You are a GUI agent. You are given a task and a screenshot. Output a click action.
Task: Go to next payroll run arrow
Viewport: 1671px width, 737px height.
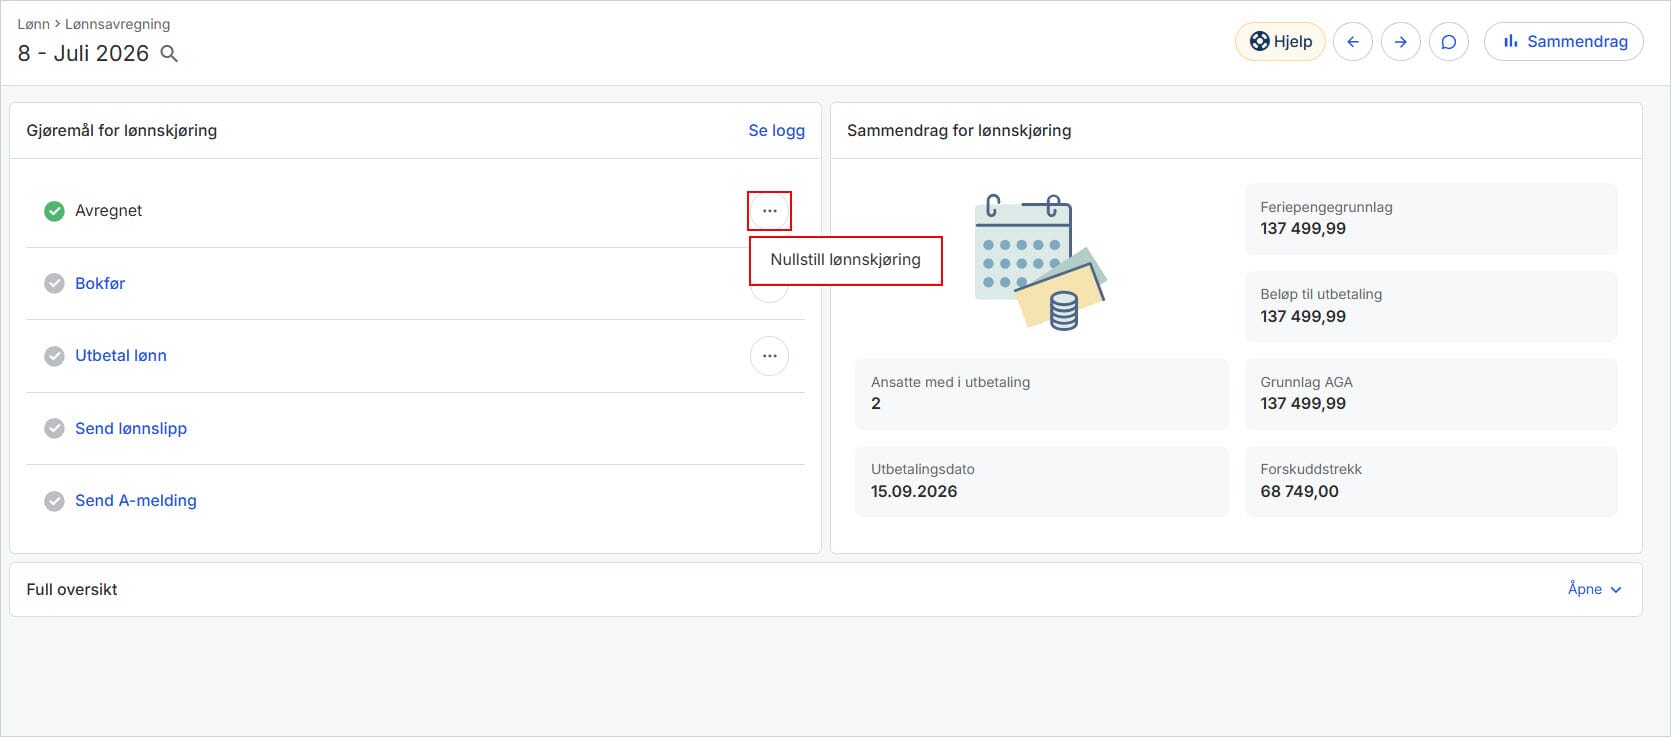point(1400,42)
